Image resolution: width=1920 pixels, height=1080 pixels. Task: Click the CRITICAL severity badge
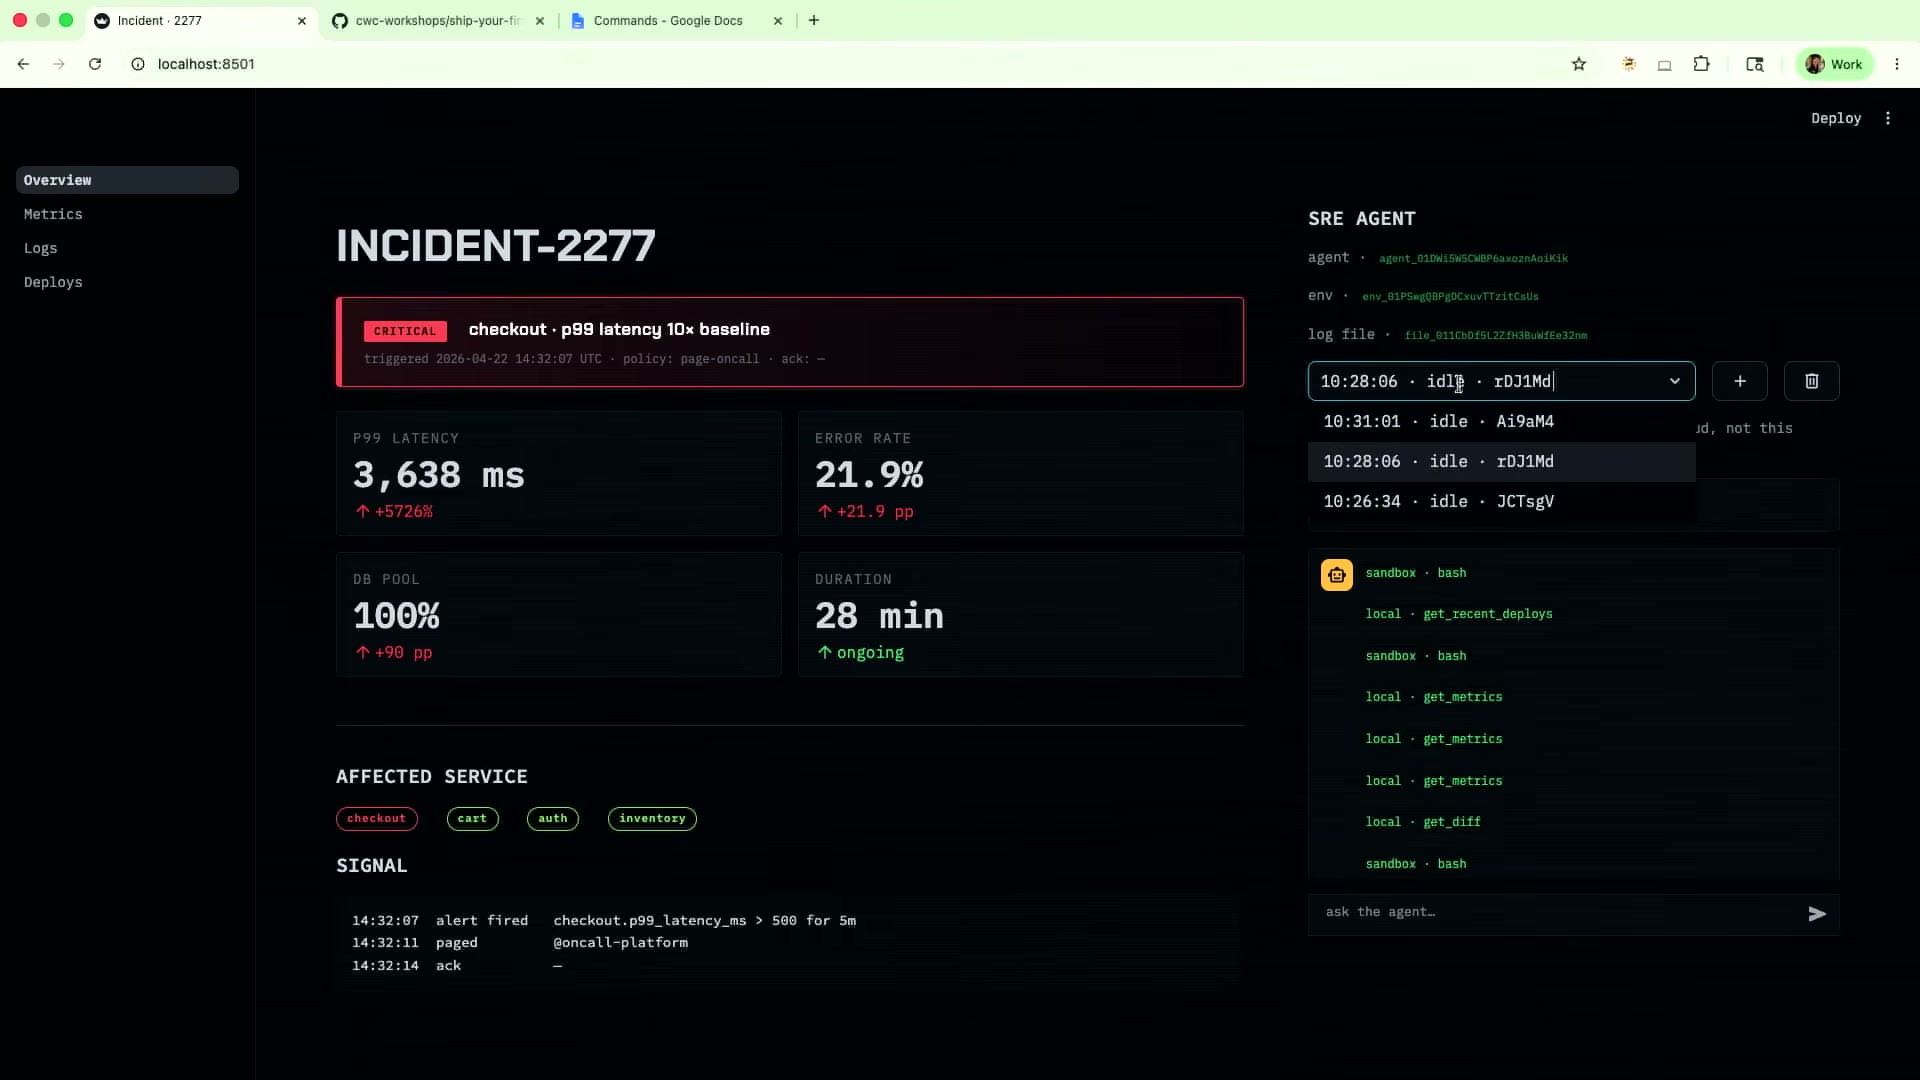(405, 331)
